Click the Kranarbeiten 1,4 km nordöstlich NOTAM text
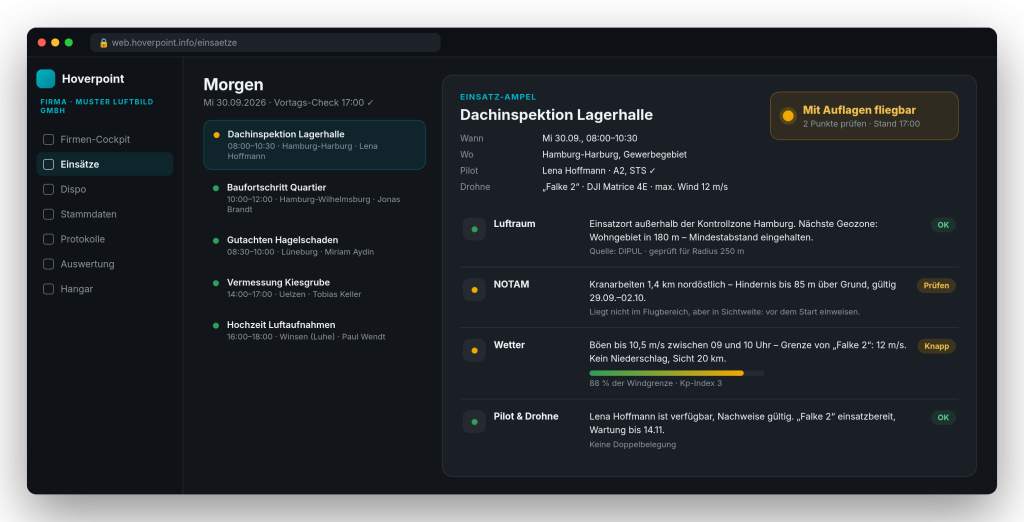 pyautogui.click(x=743, y=291)
